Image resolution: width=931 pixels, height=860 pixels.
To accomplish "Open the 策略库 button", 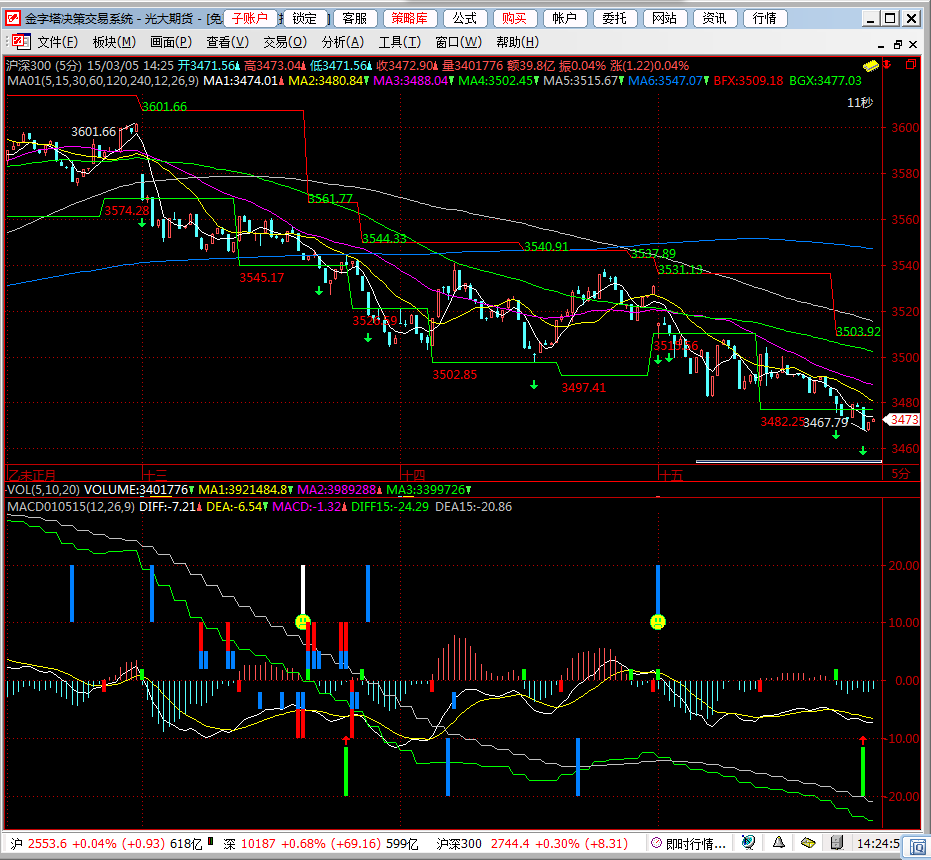I will click(x=409, y=18).
